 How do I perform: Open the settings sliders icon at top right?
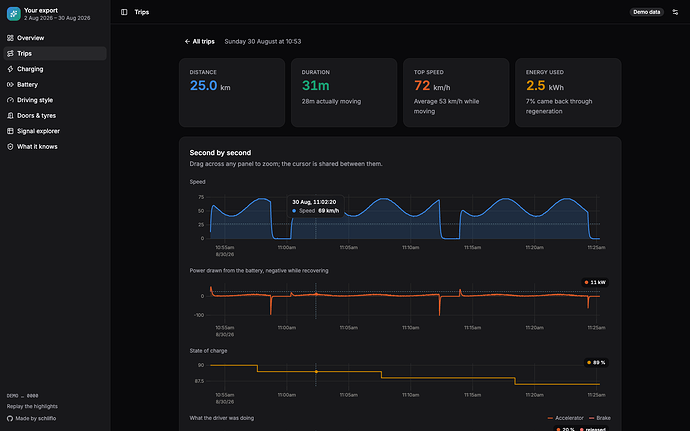pyautogui.click(x=675, y=12)
